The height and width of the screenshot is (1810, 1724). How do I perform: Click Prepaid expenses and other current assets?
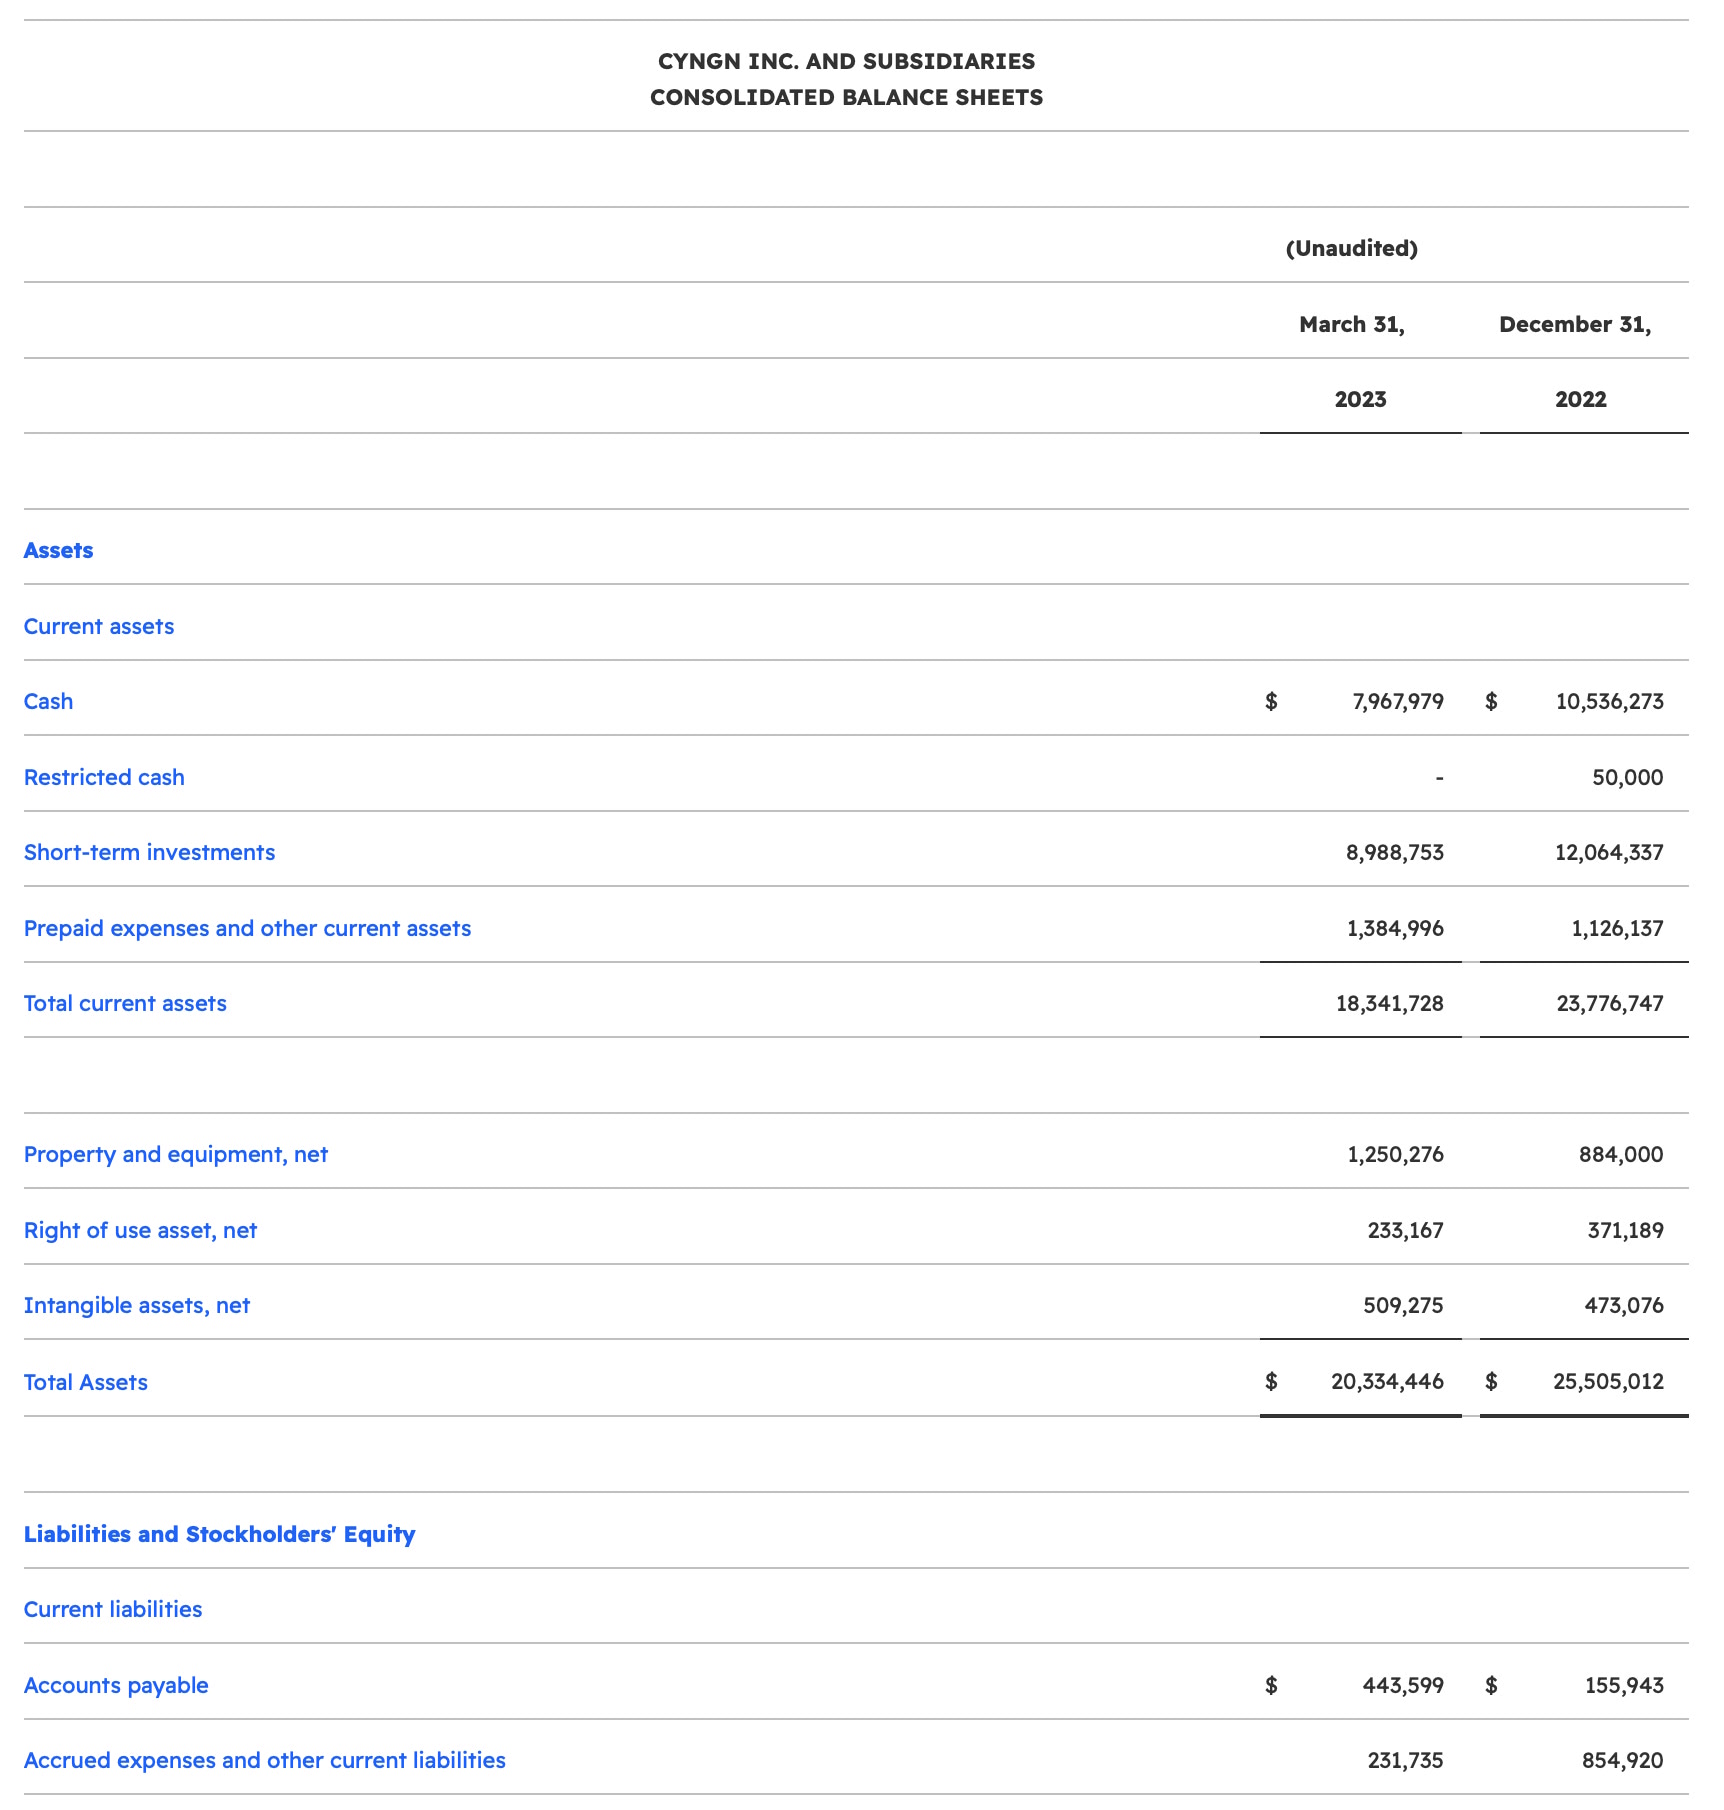point(247,929)
